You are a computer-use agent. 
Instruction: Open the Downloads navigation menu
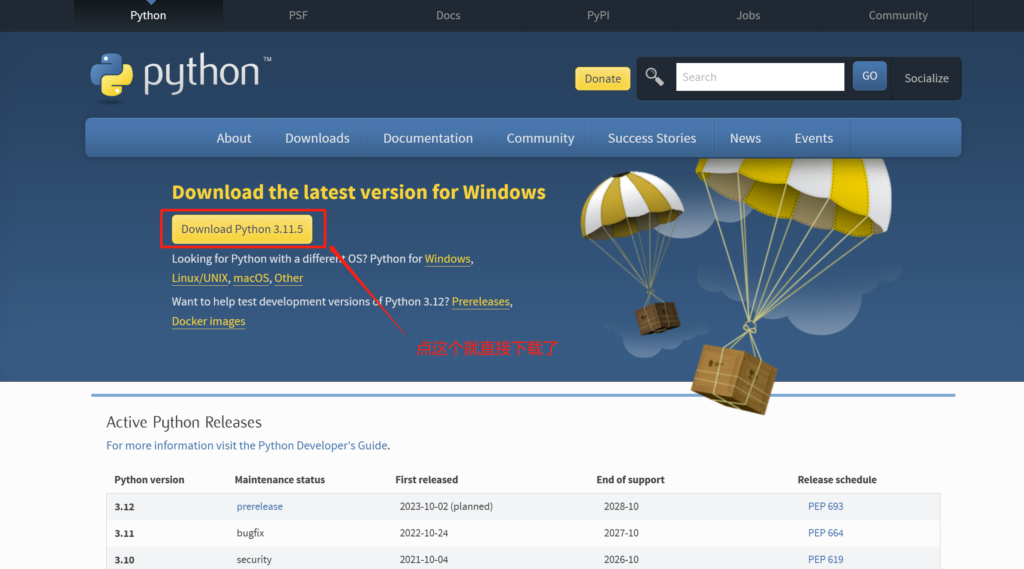click(317, 138)
